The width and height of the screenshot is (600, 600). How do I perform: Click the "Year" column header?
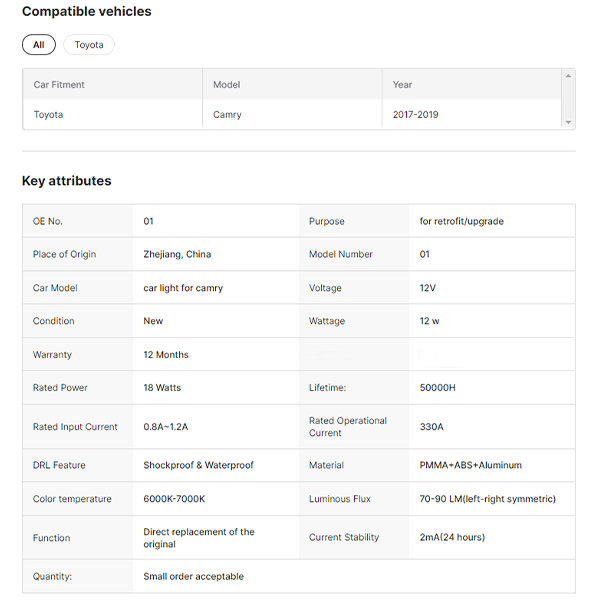402,85
